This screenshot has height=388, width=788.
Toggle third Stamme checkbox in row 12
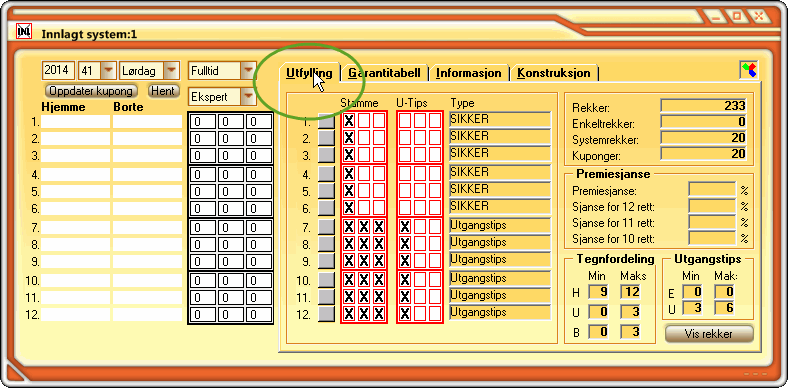(379, 314)
